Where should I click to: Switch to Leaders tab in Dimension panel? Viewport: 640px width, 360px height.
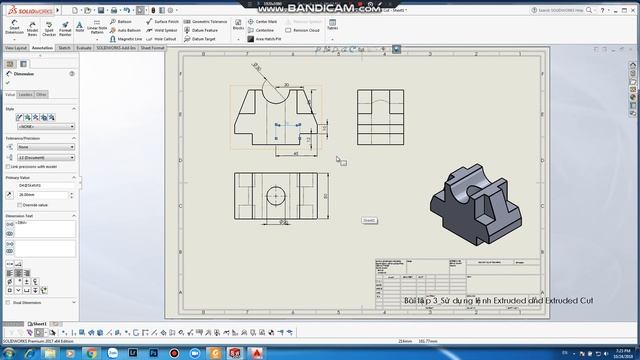(x=25, y=95)
